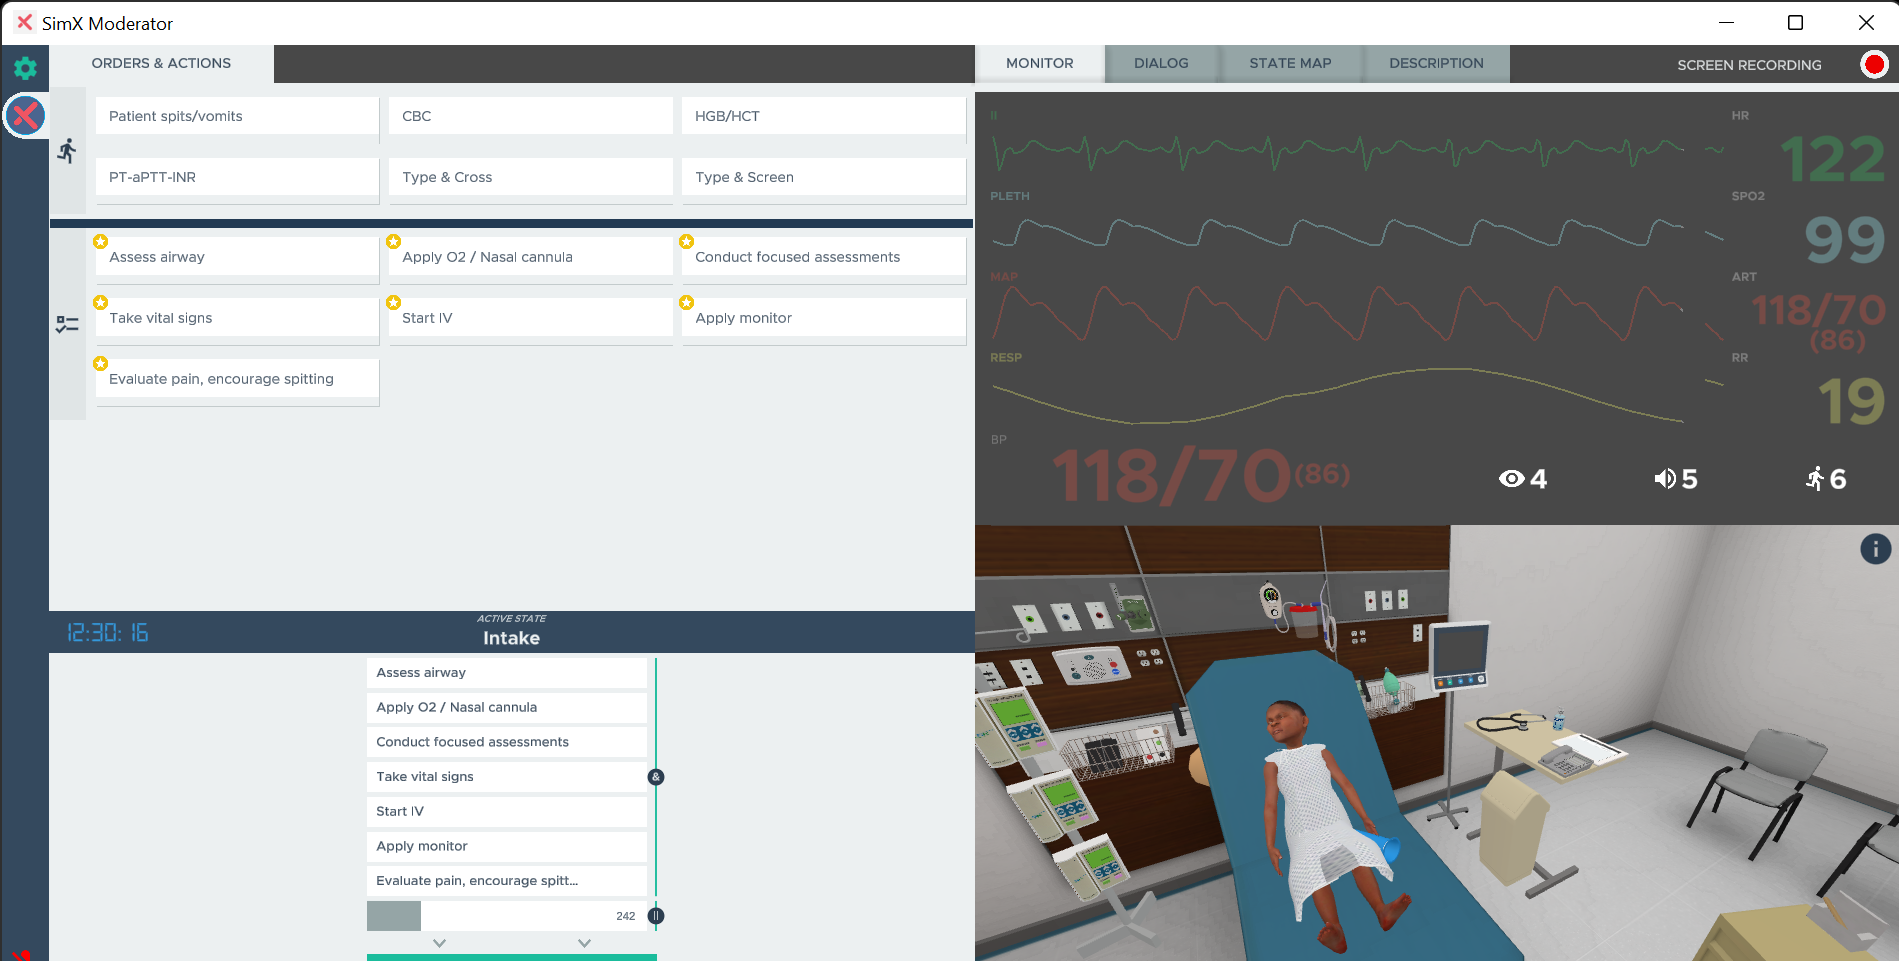Click the info icon over patient room

pos(1875,548)
